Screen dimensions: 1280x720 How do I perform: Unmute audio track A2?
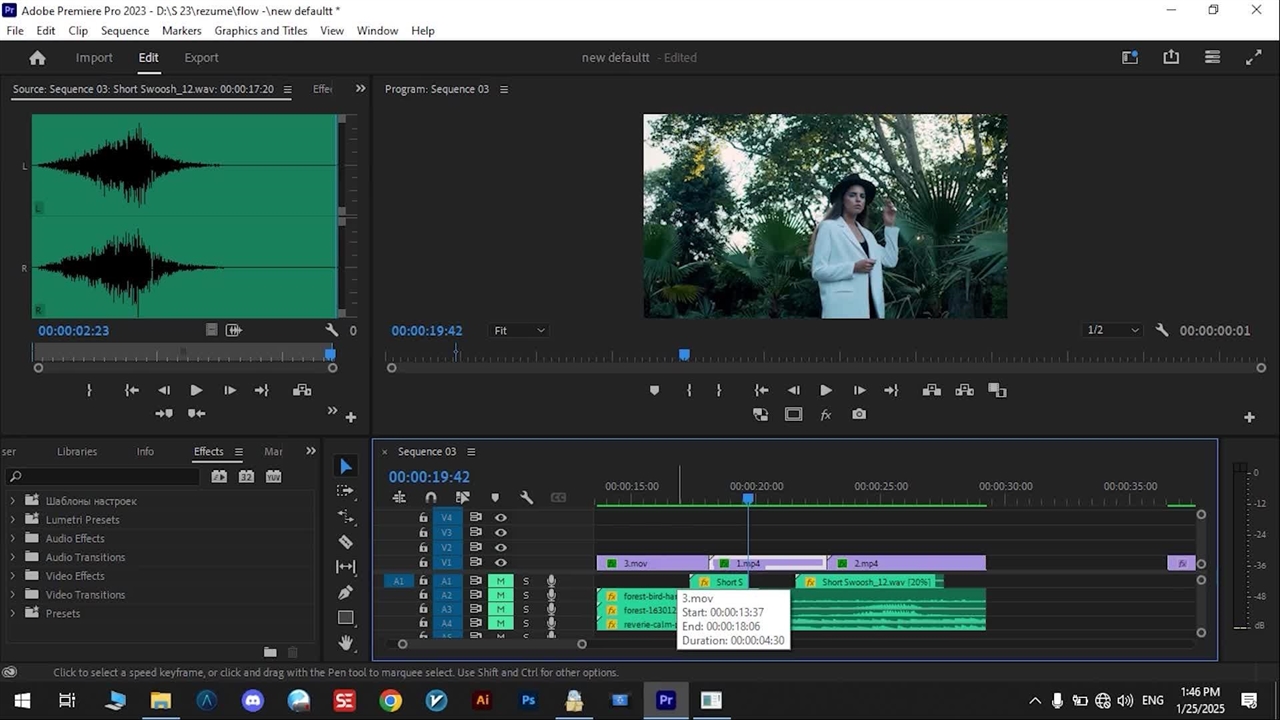pos(501,595)
